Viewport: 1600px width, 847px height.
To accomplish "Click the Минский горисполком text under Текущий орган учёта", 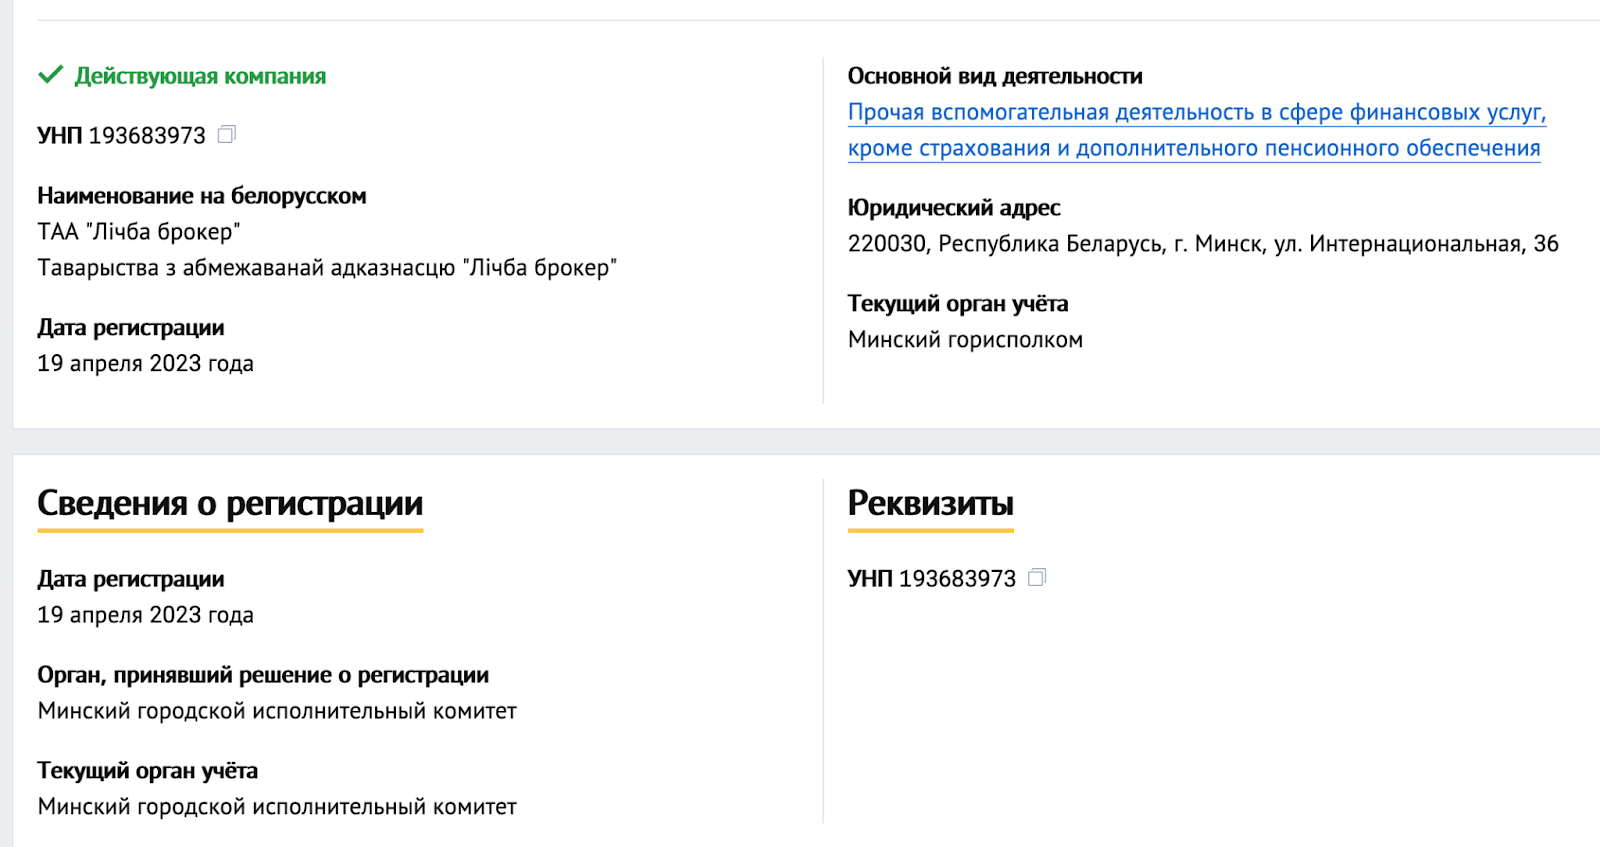I will [x=965, y=339].
